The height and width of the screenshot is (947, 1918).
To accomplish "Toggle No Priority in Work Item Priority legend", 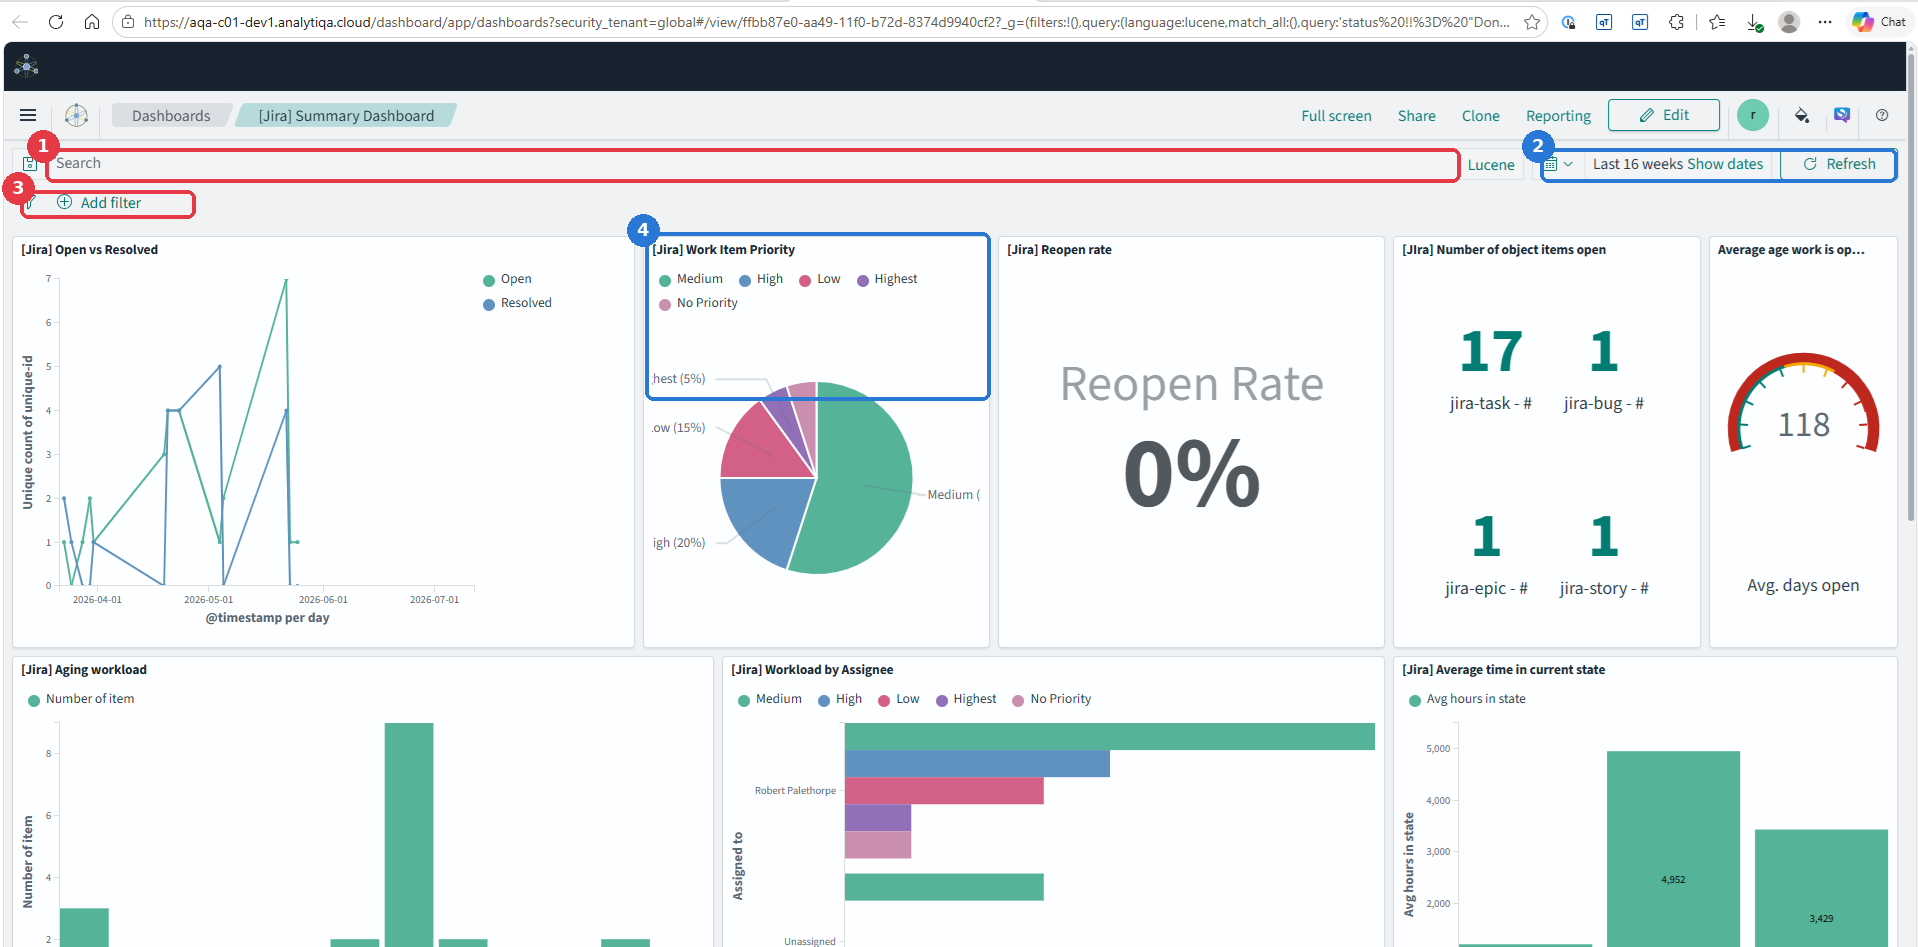I will click(698, 303).
